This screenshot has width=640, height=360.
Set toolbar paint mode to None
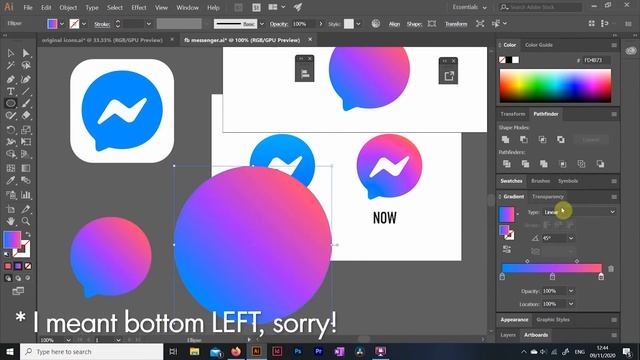[28, 266]
